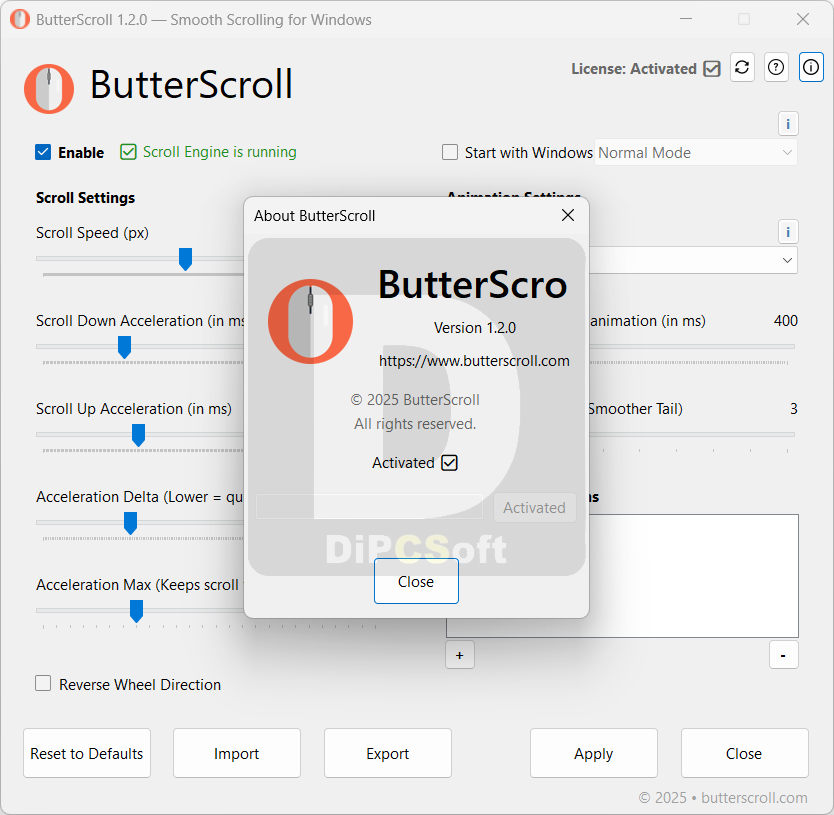Toggle Reverse Wheel Direction checkbox
Viewport: 834px width, 815px height.
tap(43, 683)
